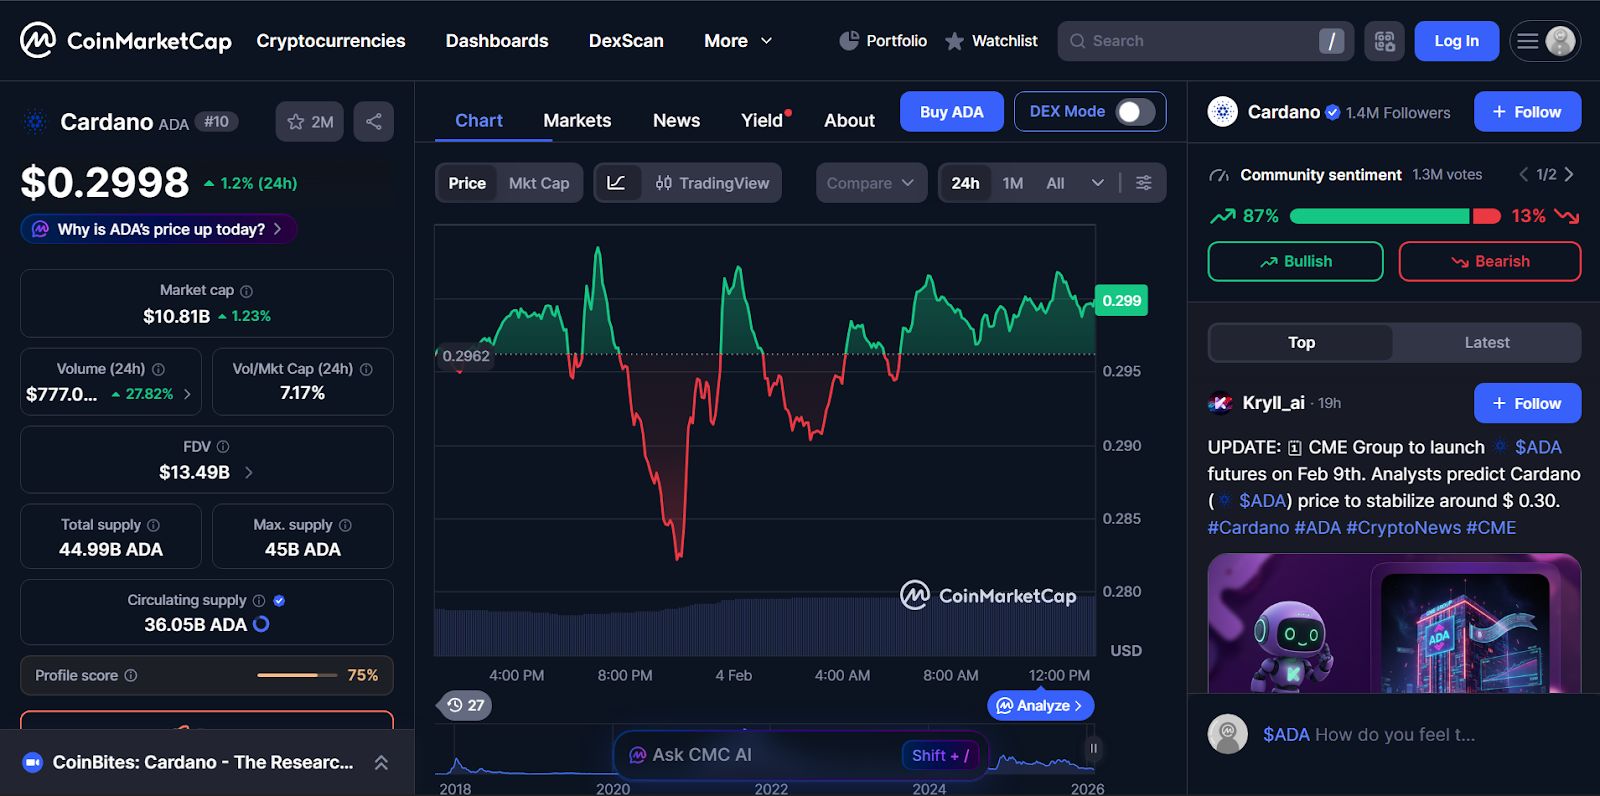Vote Bullish on community sentiment
Screen dimensions: 1600x796
pyautogui.click(x=1295, y=261)
